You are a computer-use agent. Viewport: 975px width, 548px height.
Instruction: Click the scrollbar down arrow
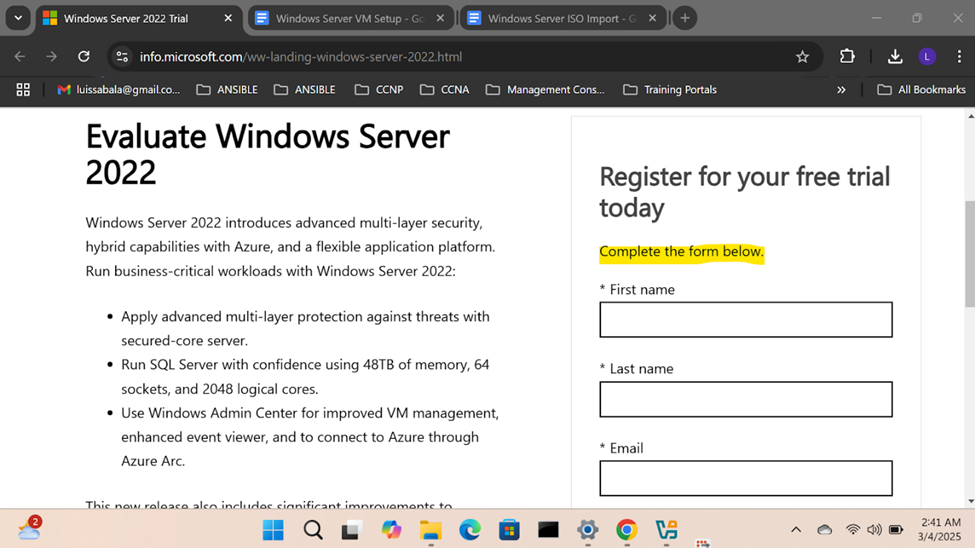(970, 501)
